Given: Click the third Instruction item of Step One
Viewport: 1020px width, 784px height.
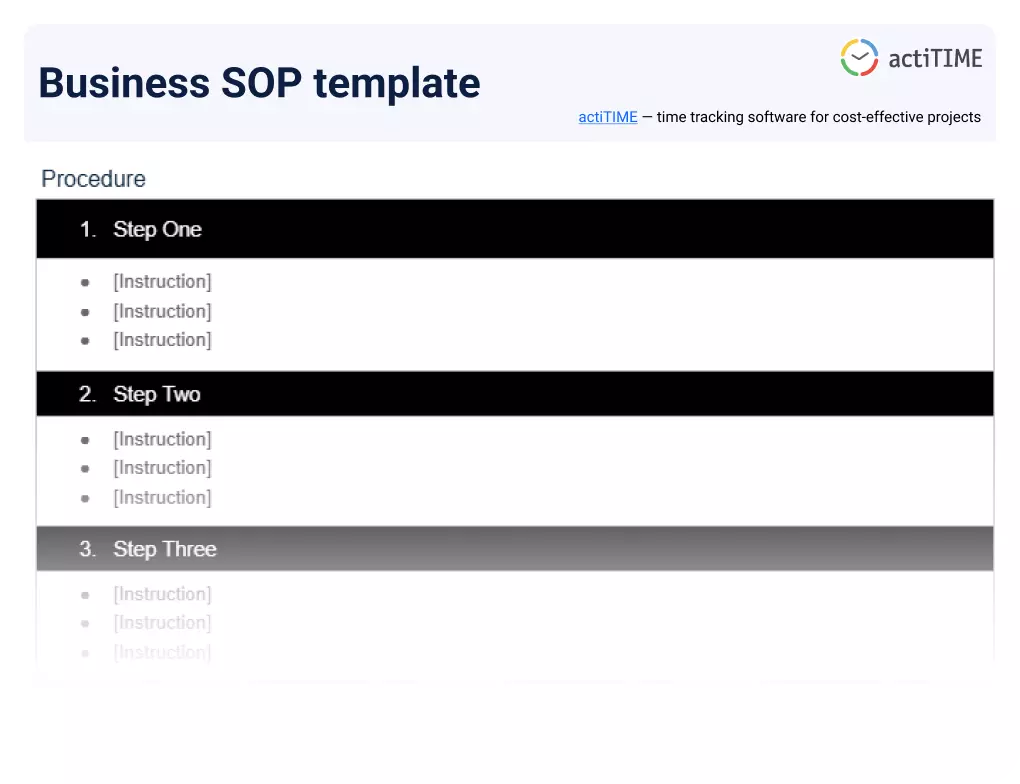Looking at the screenshot, I should (162, 340).
